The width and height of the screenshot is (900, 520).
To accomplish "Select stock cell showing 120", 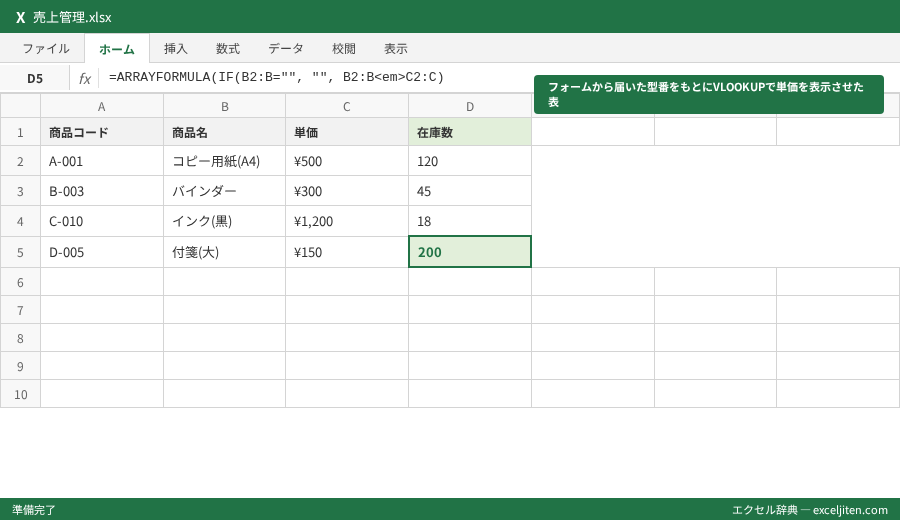I will click(x=470, y=161).
